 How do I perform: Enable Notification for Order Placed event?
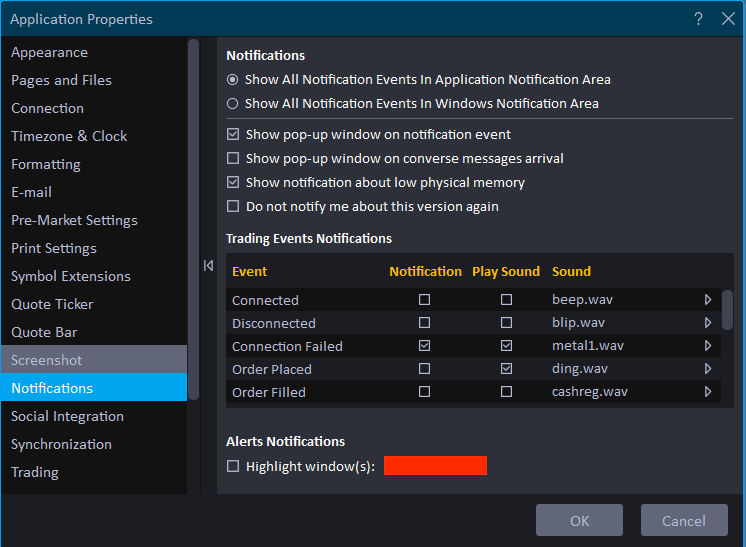click(424, 369)
